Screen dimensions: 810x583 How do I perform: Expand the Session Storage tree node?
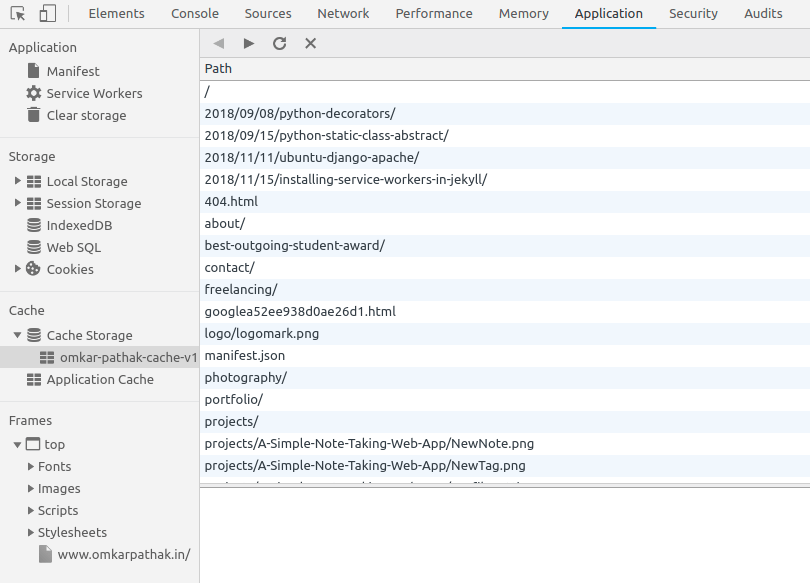pos(18,203)
